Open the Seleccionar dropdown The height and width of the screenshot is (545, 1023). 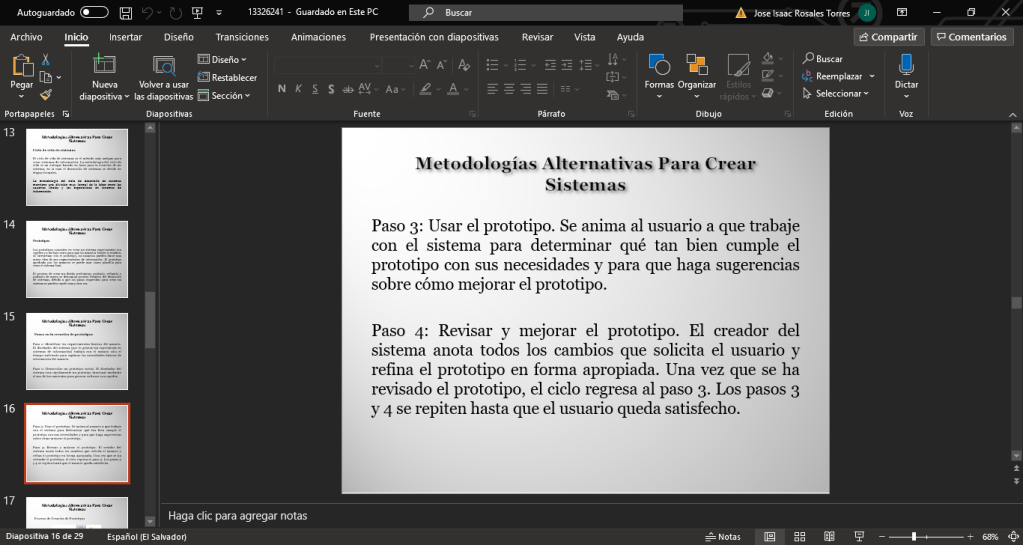[x=838, y=94]
